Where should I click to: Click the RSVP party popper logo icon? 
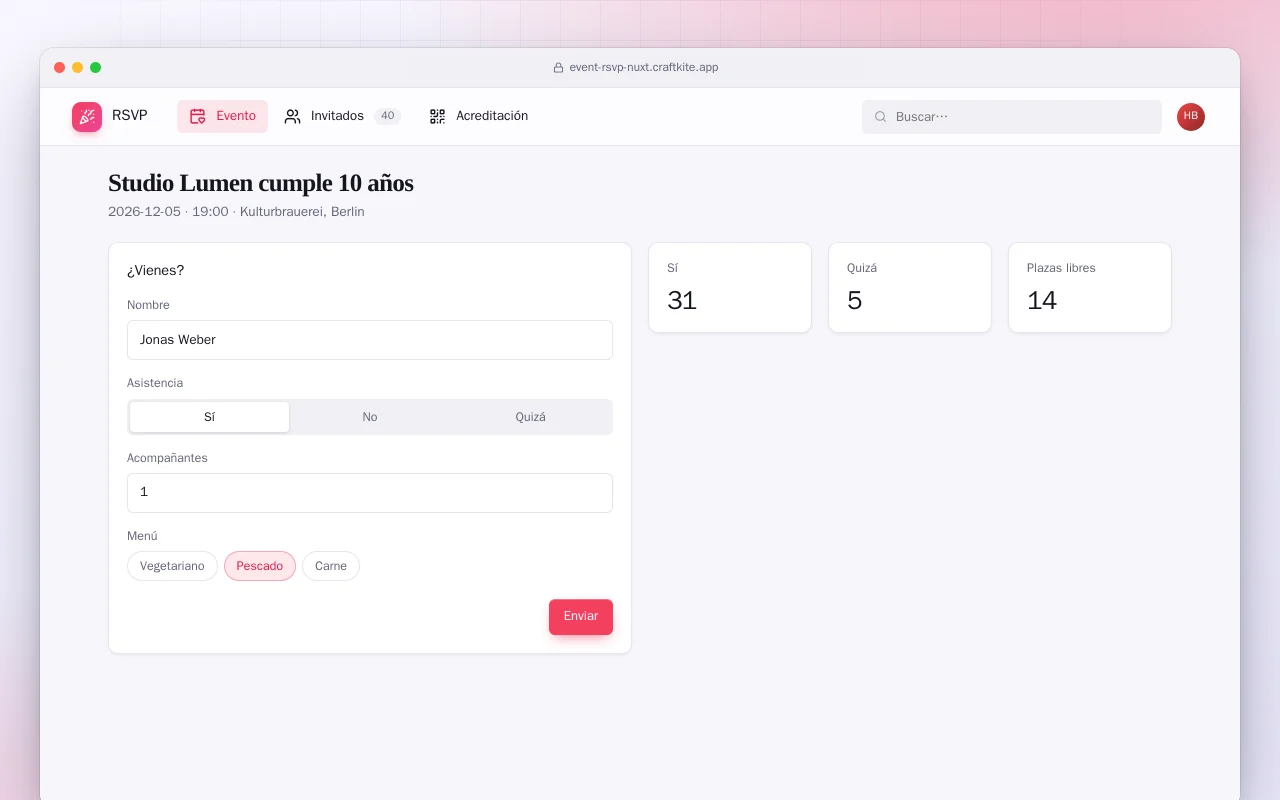click(87, 117)
